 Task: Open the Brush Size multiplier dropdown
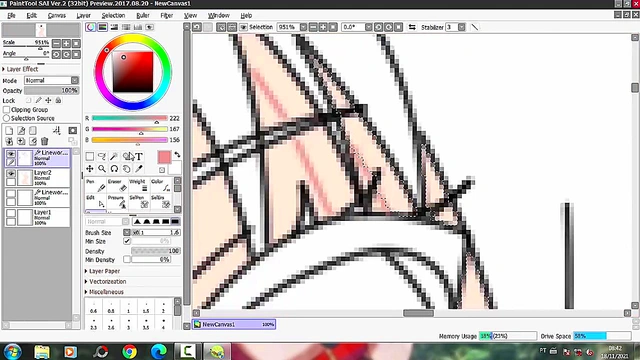point(127,232)
